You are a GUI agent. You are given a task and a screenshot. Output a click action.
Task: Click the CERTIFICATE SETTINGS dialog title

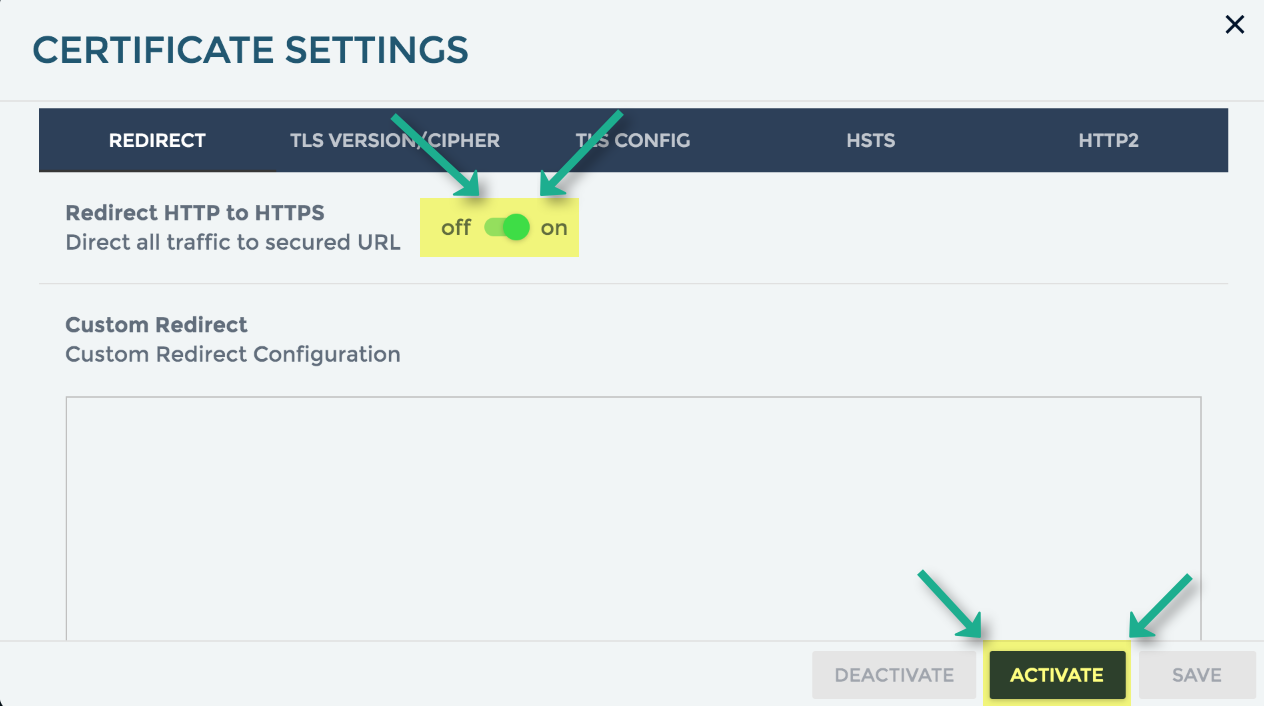point(250,49)
